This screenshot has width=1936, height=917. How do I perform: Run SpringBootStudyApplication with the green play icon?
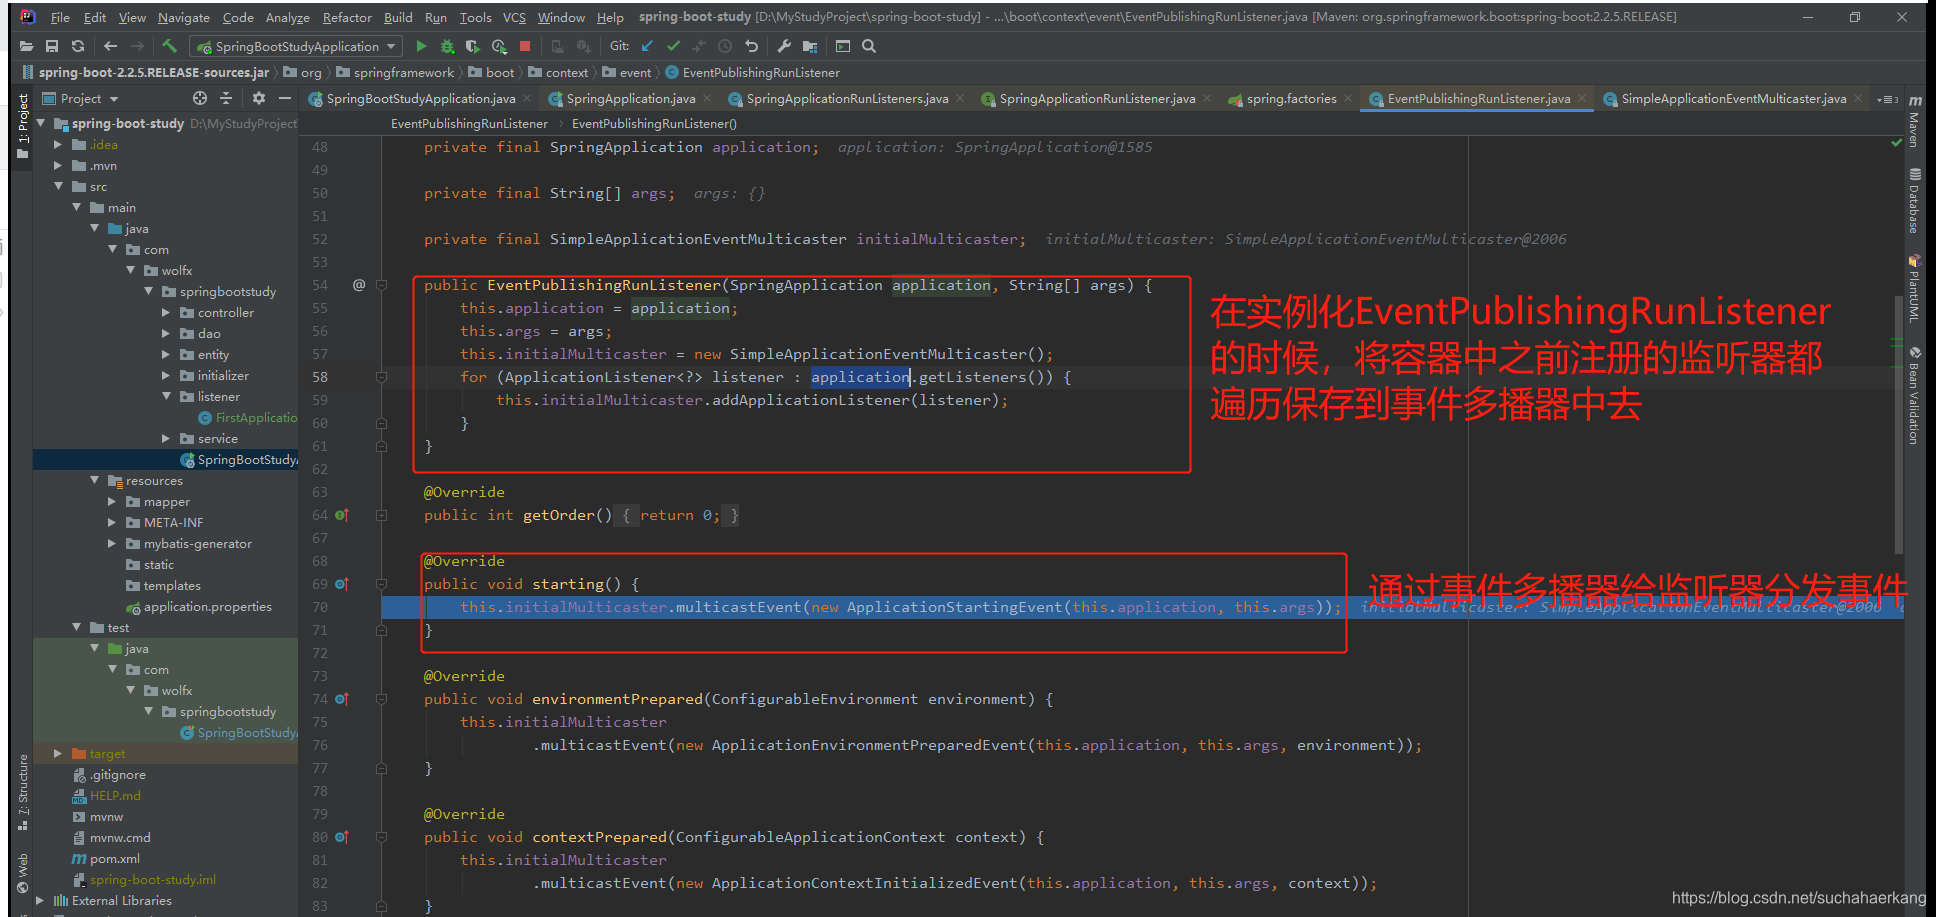(x=421, y=46)
